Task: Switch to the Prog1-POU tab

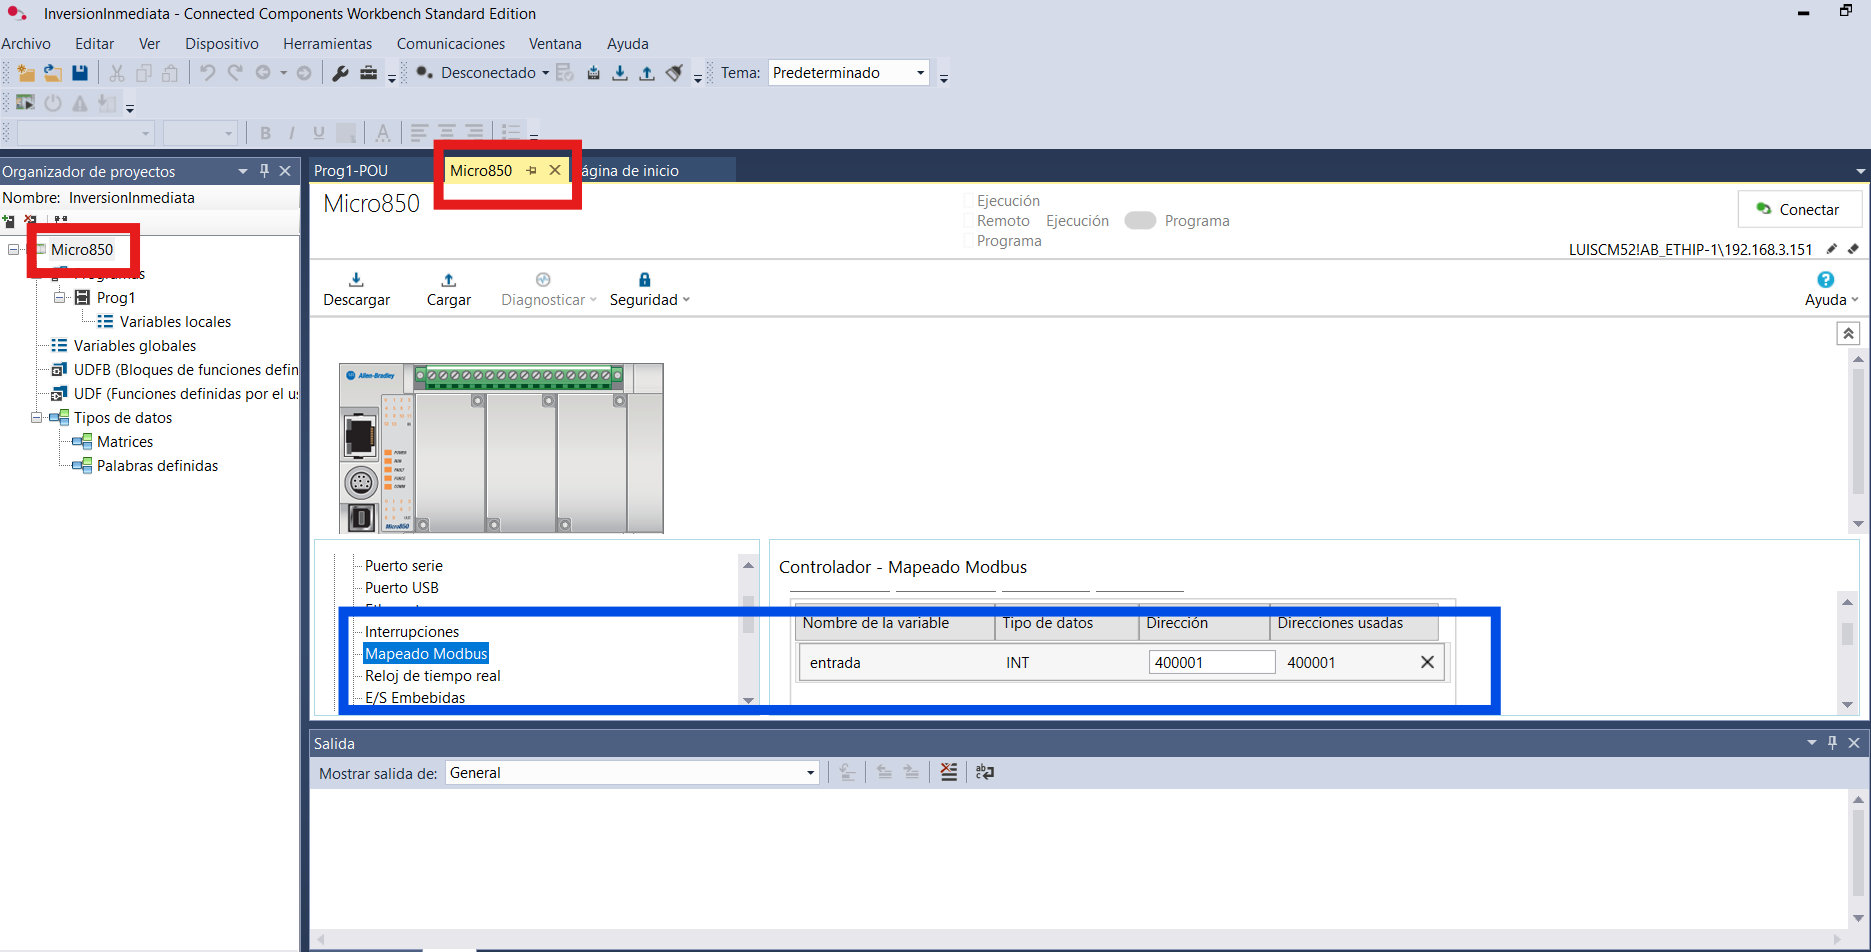Action: click(351, 171)
